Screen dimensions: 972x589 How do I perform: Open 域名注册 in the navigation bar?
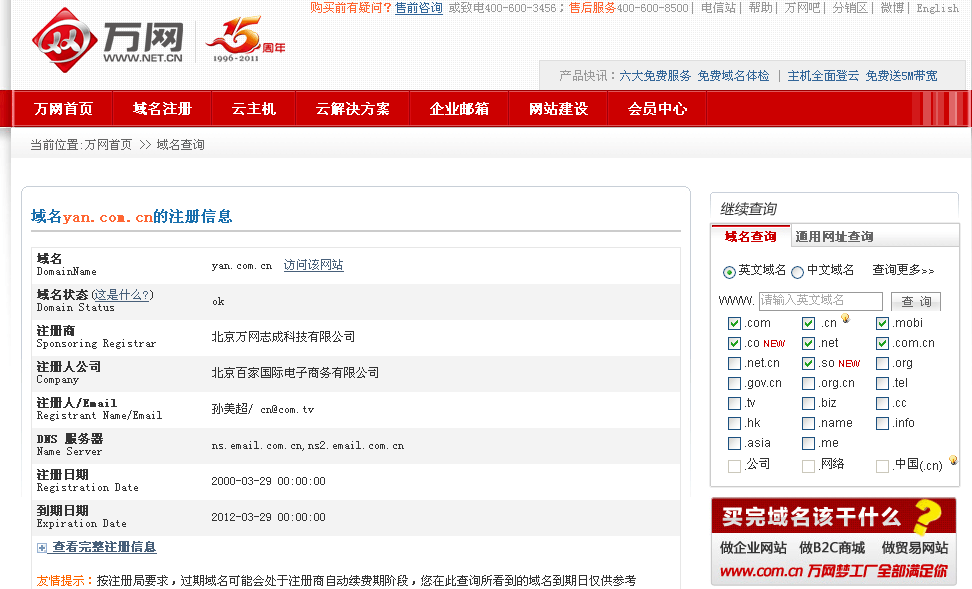[162, 109]
